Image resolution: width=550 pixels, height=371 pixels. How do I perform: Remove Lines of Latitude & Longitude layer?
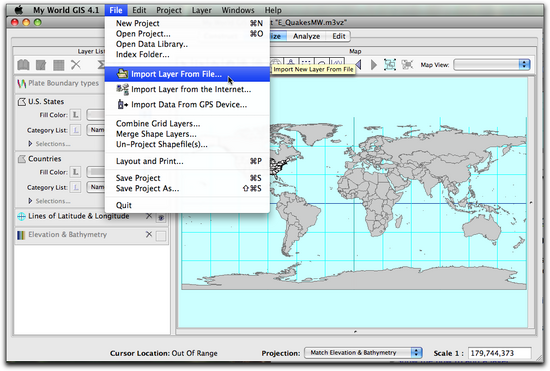point(149,216)
